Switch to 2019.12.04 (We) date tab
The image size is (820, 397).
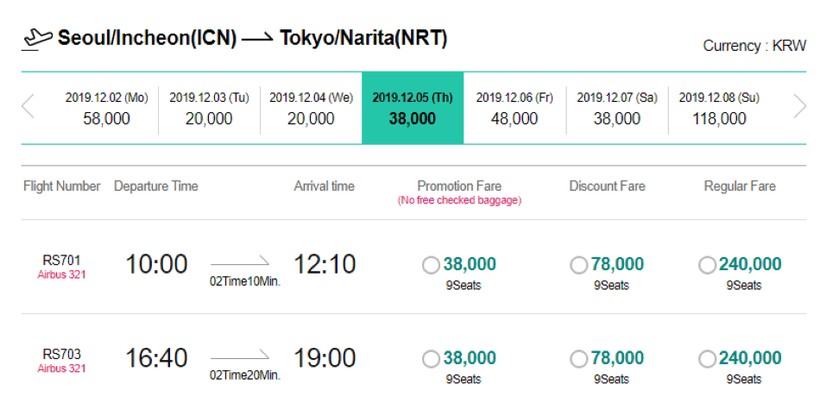point(311,108)
